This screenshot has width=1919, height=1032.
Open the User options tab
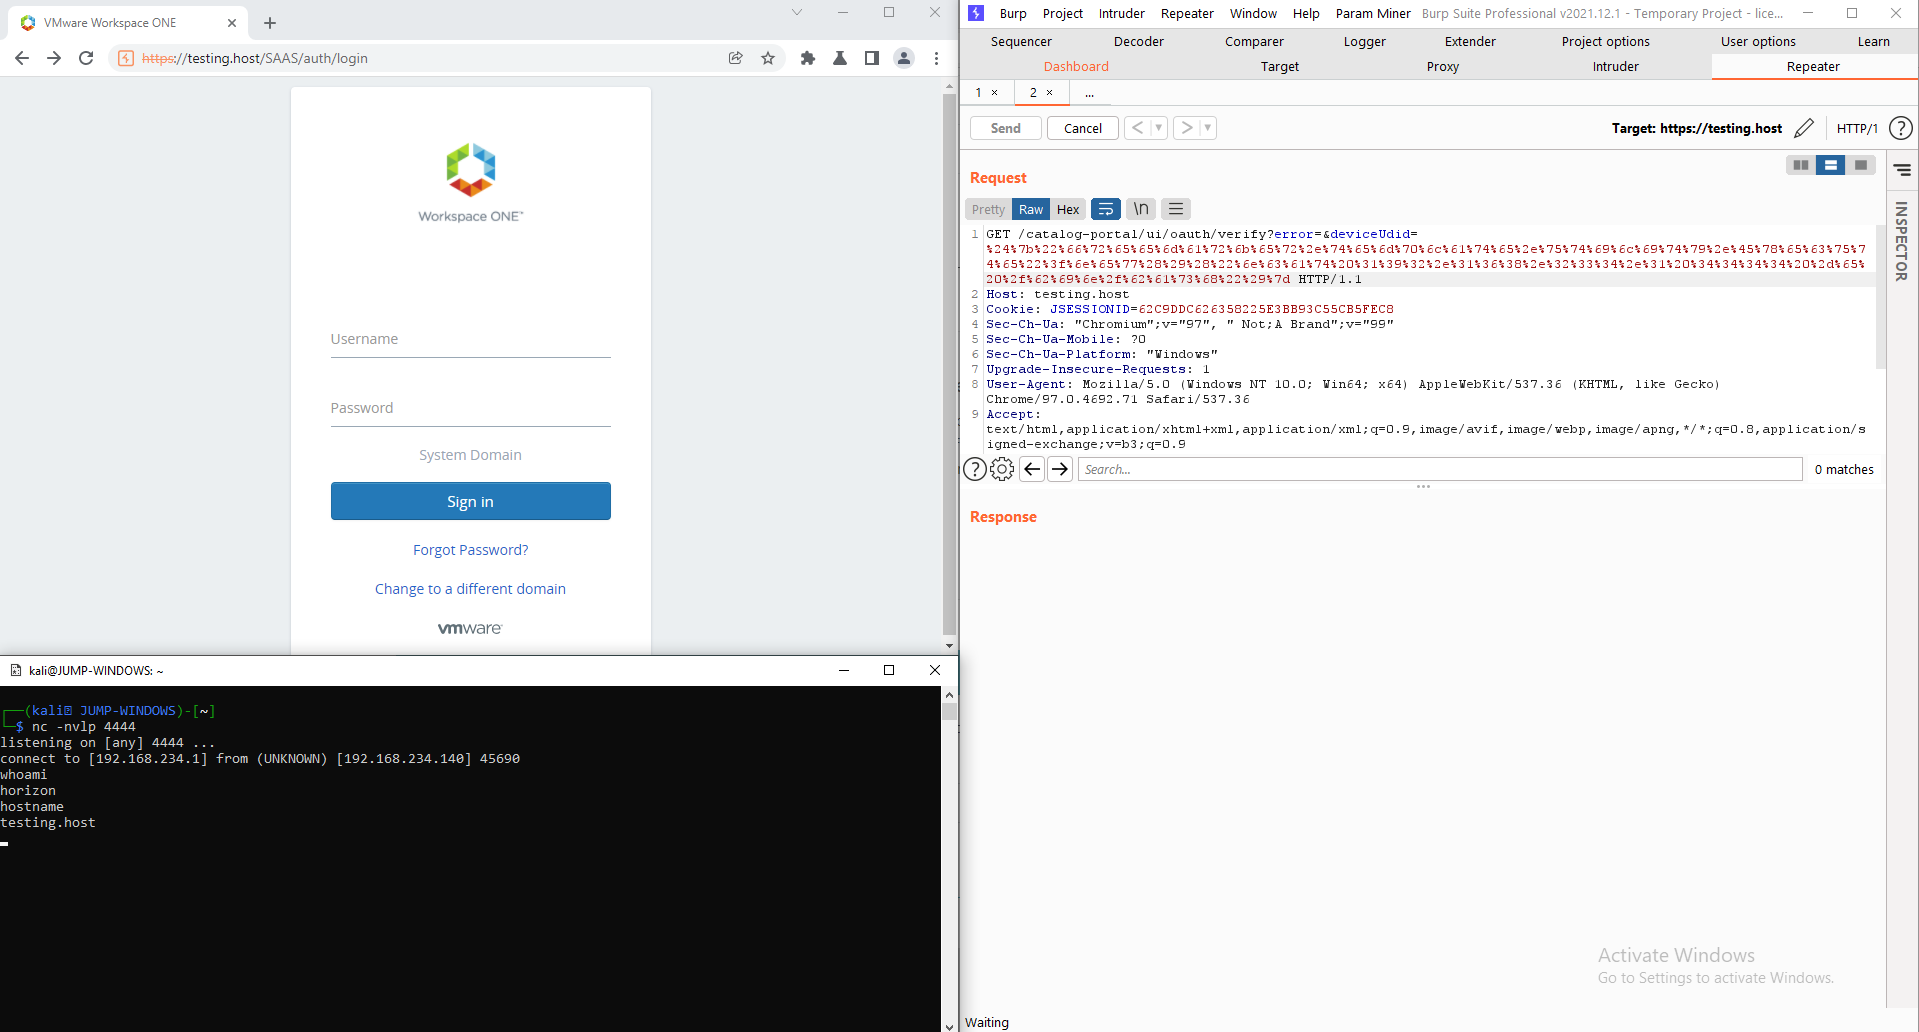[1758, 41]
